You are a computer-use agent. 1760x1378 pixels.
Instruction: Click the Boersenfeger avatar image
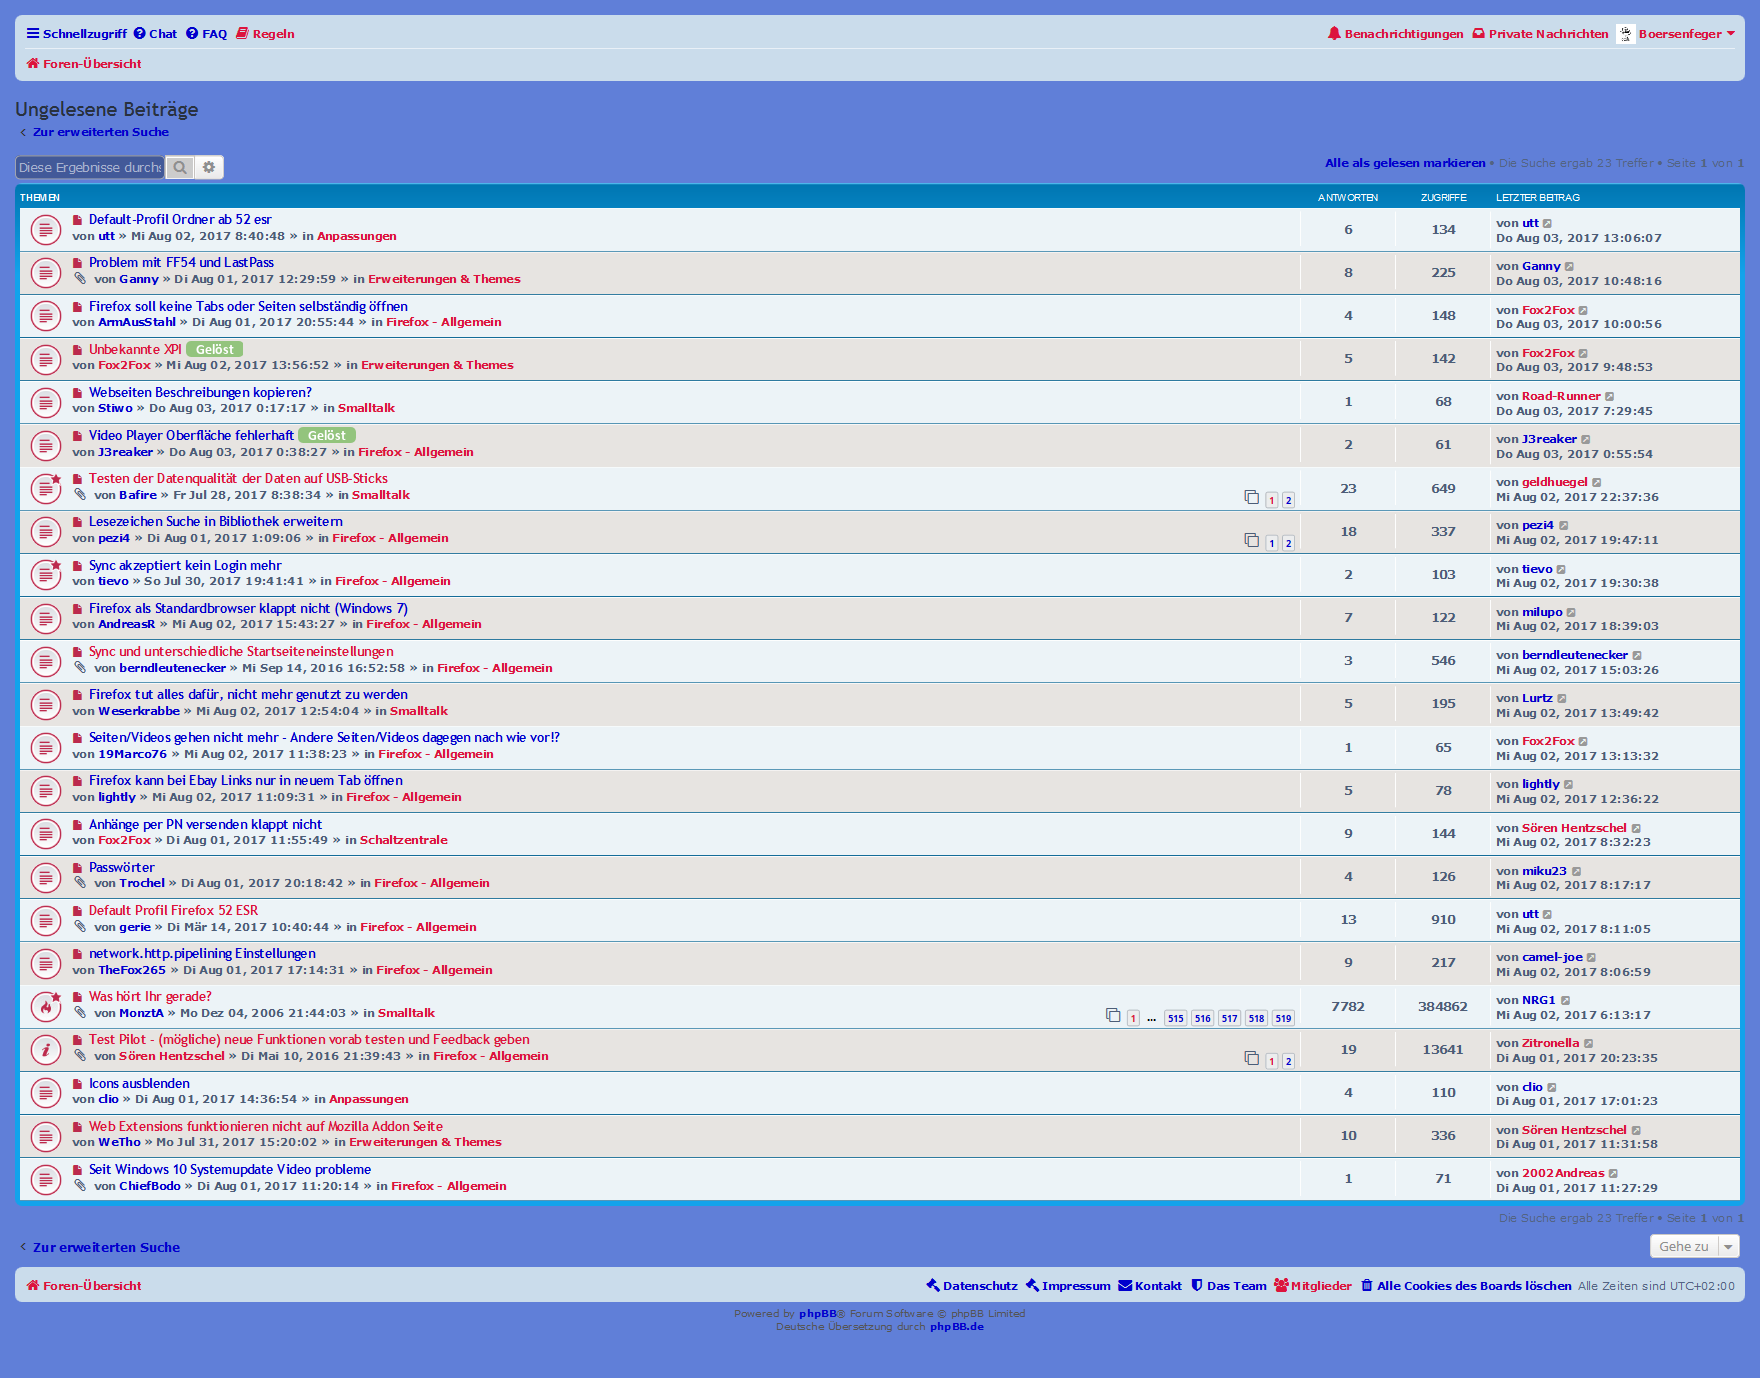coord(1626,34)
